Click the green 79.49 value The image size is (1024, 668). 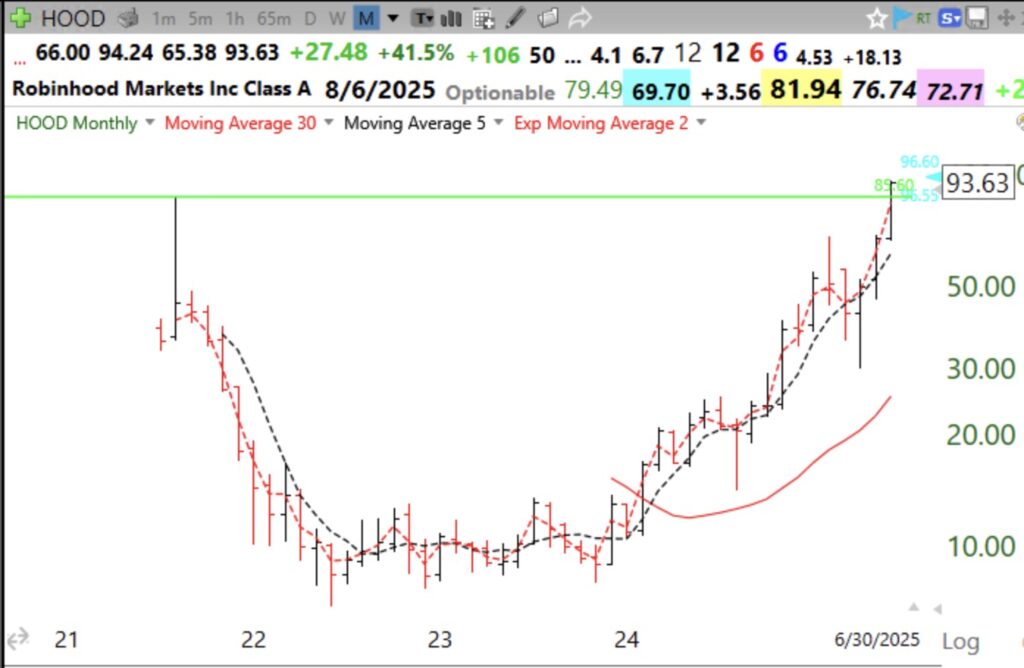coord(593,90)
